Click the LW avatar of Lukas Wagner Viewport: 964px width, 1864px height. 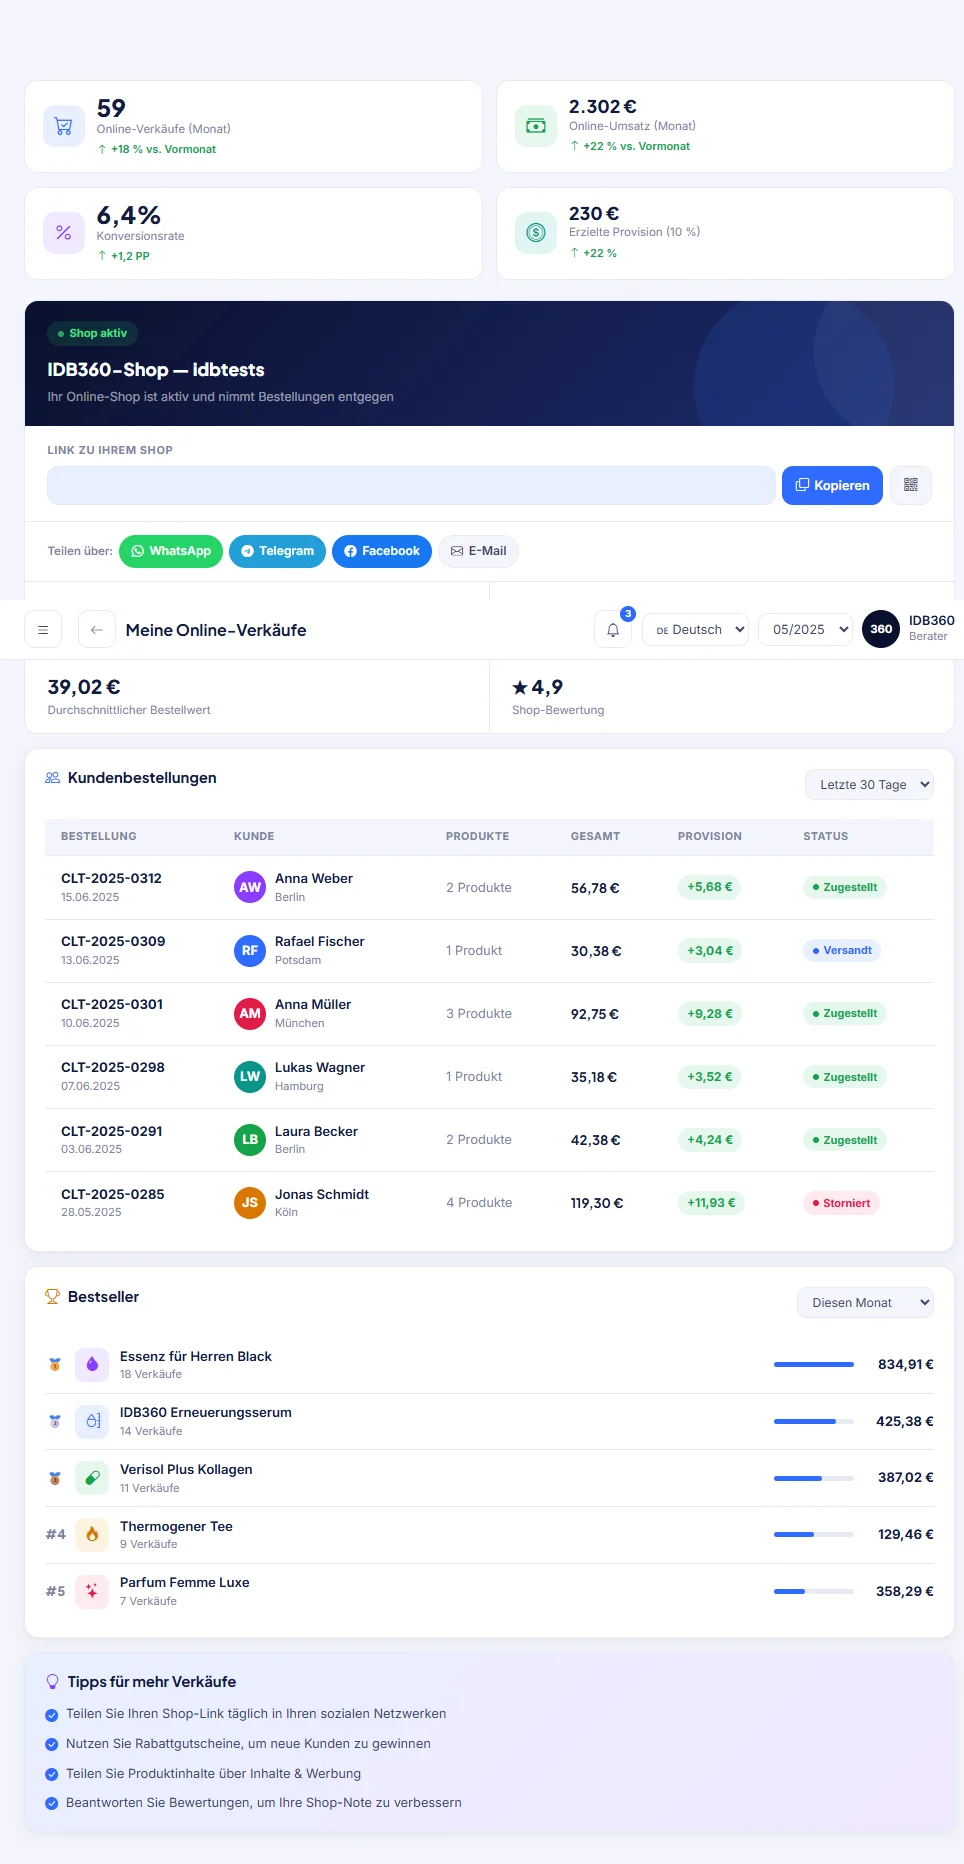250,1076
